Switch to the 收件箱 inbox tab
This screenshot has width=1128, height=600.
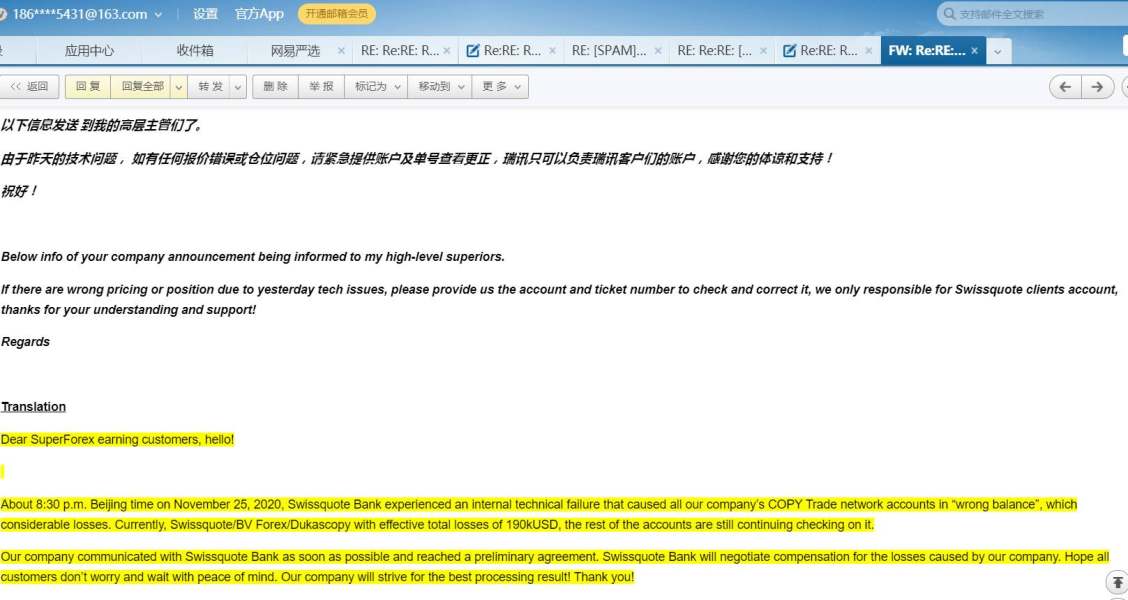coord(195,50)
